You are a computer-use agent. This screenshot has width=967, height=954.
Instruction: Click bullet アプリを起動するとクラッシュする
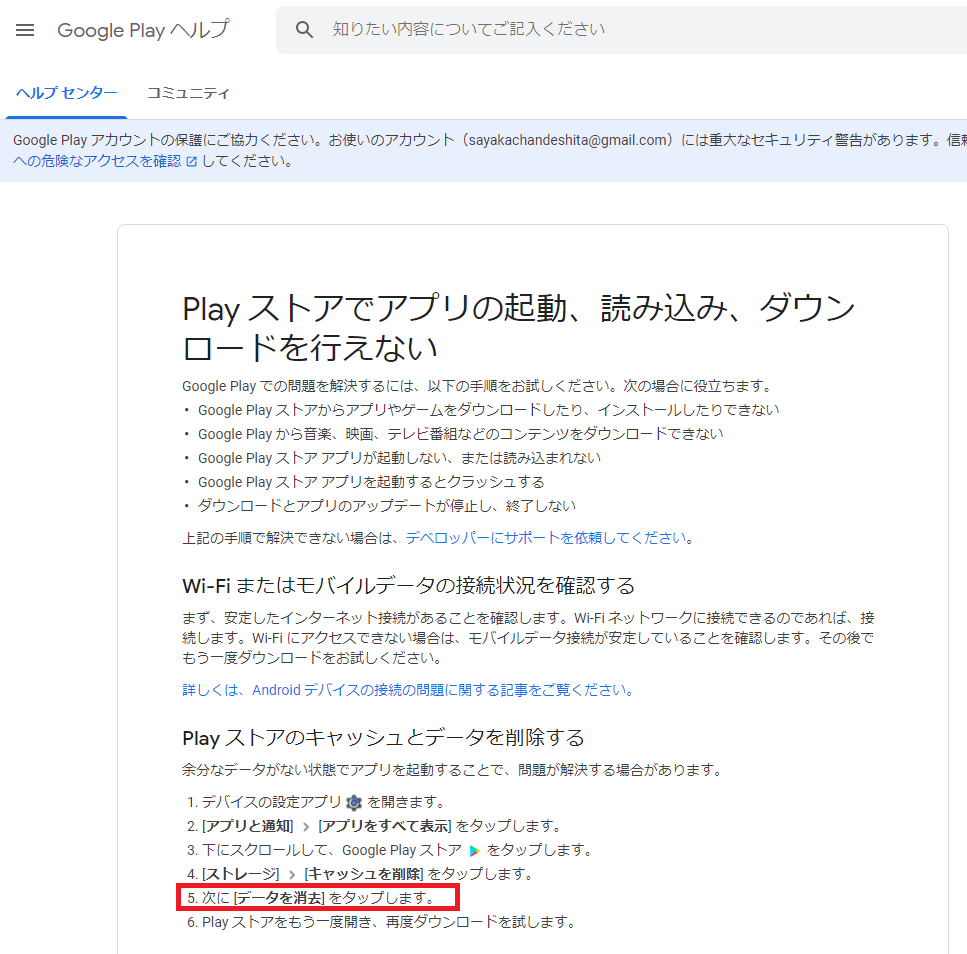click(371, 482)
